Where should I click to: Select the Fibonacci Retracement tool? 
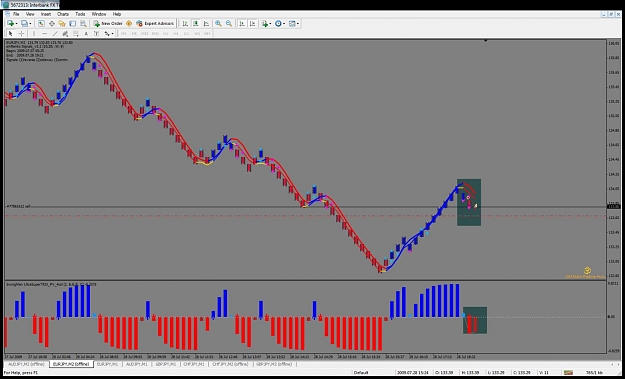pyautogui.click(x=76, y=33)
